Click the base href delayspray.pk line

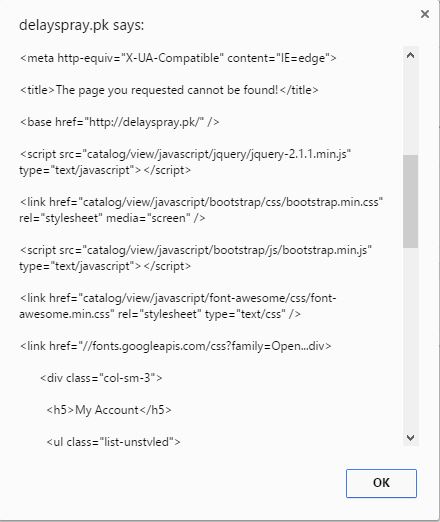[x=120, y=122]
